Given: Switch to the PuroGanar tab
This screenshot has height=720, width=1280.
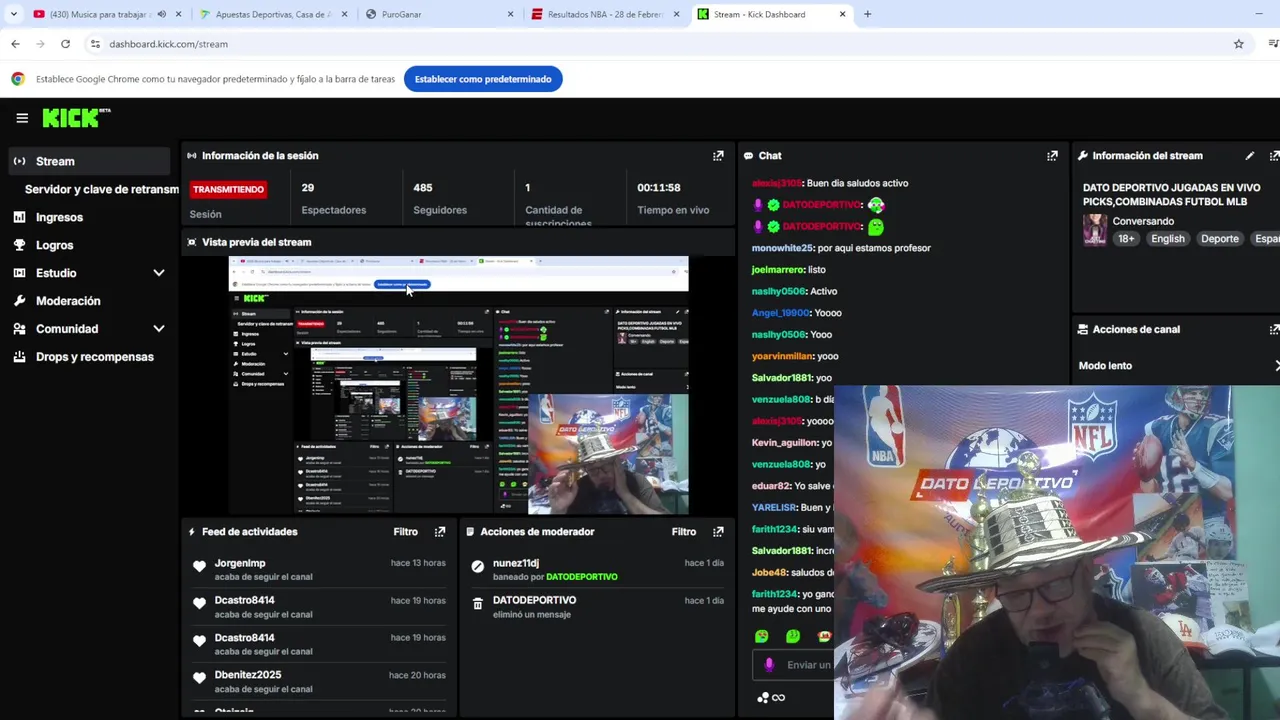Looking at the screenshot, I should 440,14.
